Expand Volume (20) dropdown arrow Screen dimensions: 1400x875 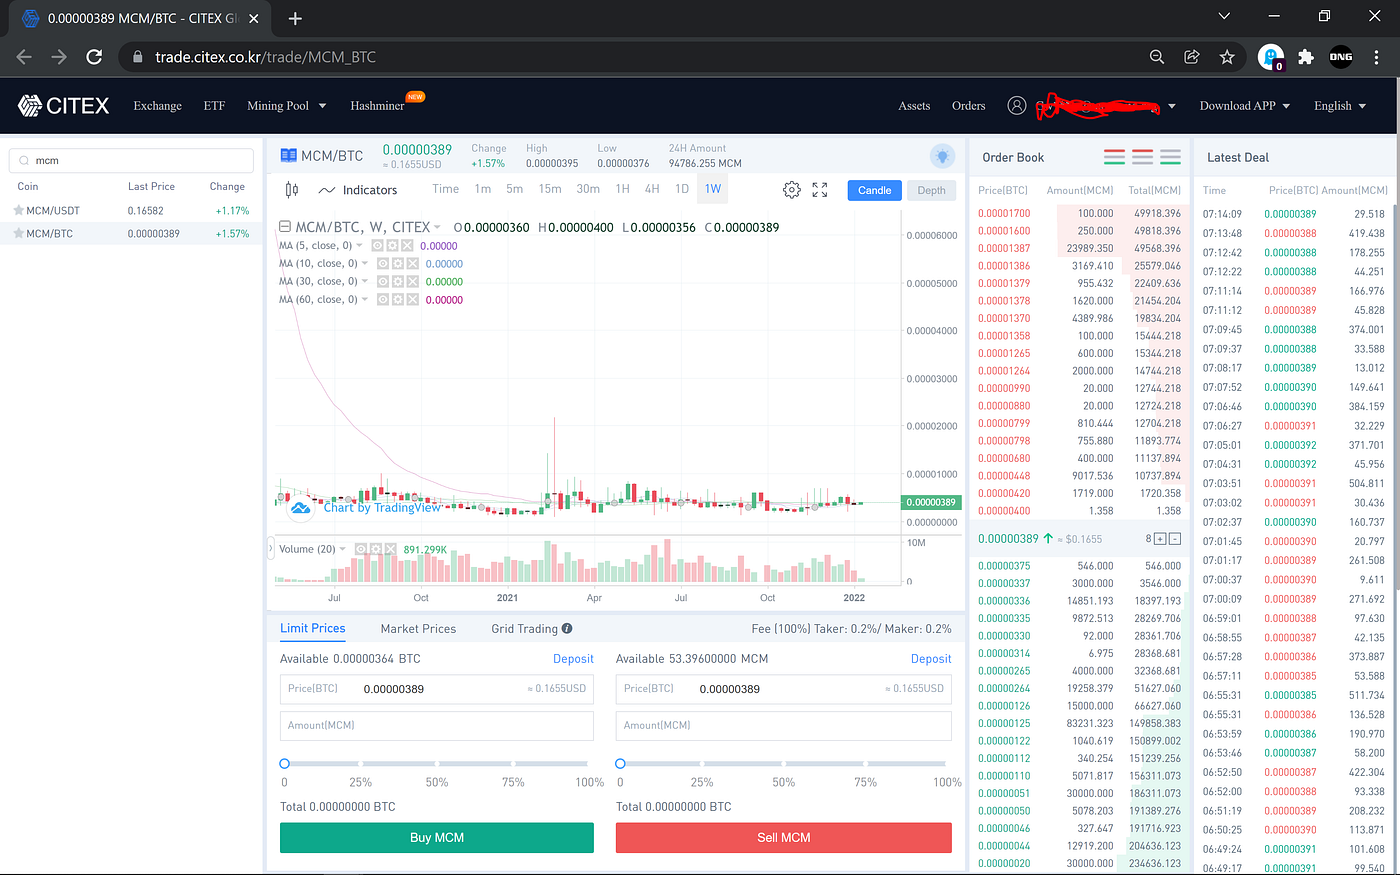[343, 549]
